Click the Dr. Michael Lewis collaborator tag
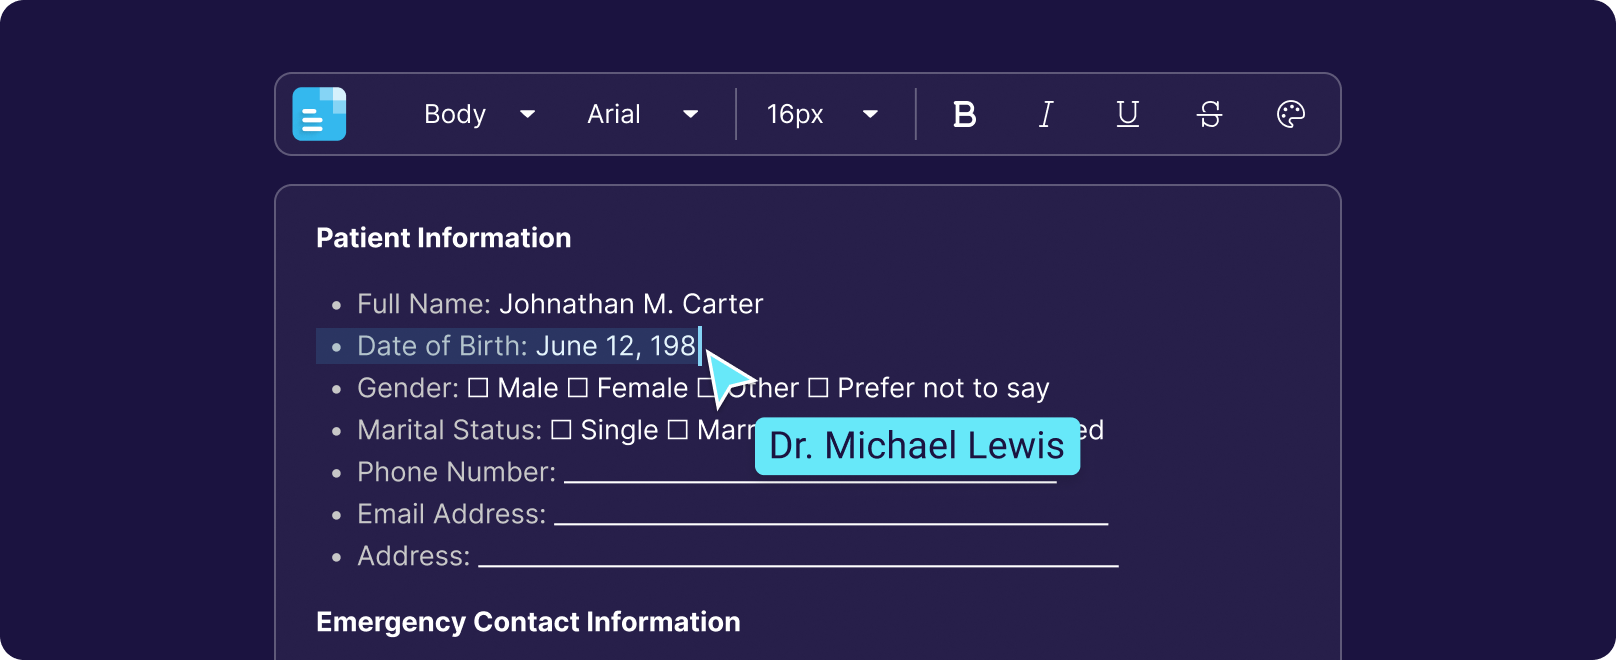The width and height of the screenshot is (1616, 660). [917, 446]
